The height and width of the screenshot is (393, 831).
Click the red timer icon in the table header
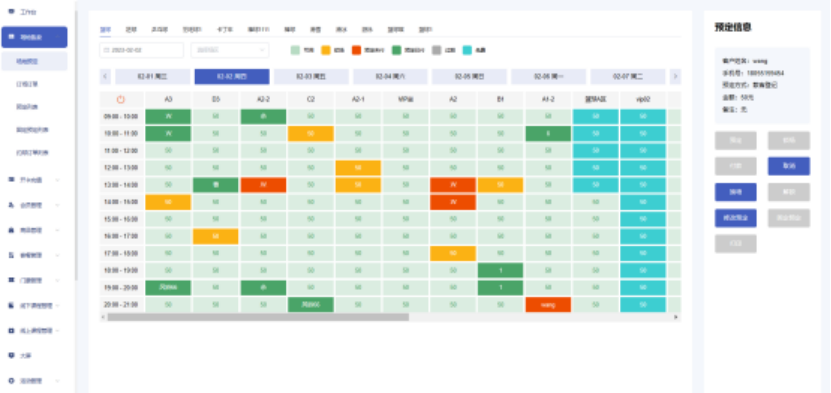point(121,99)
